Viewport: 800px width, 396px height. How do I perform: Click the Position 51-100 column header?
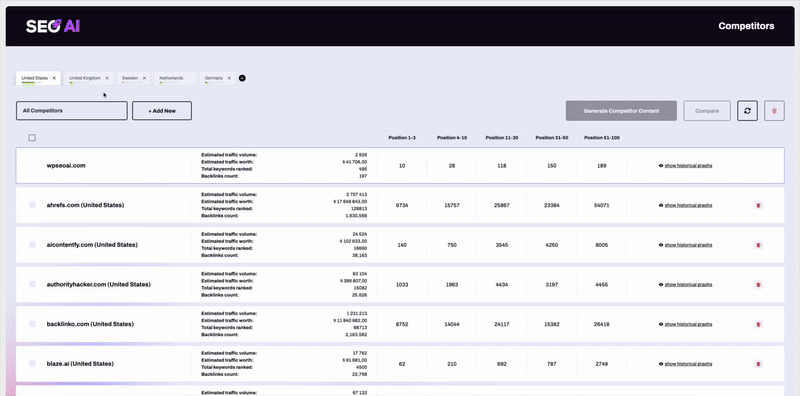pos(602,138)
